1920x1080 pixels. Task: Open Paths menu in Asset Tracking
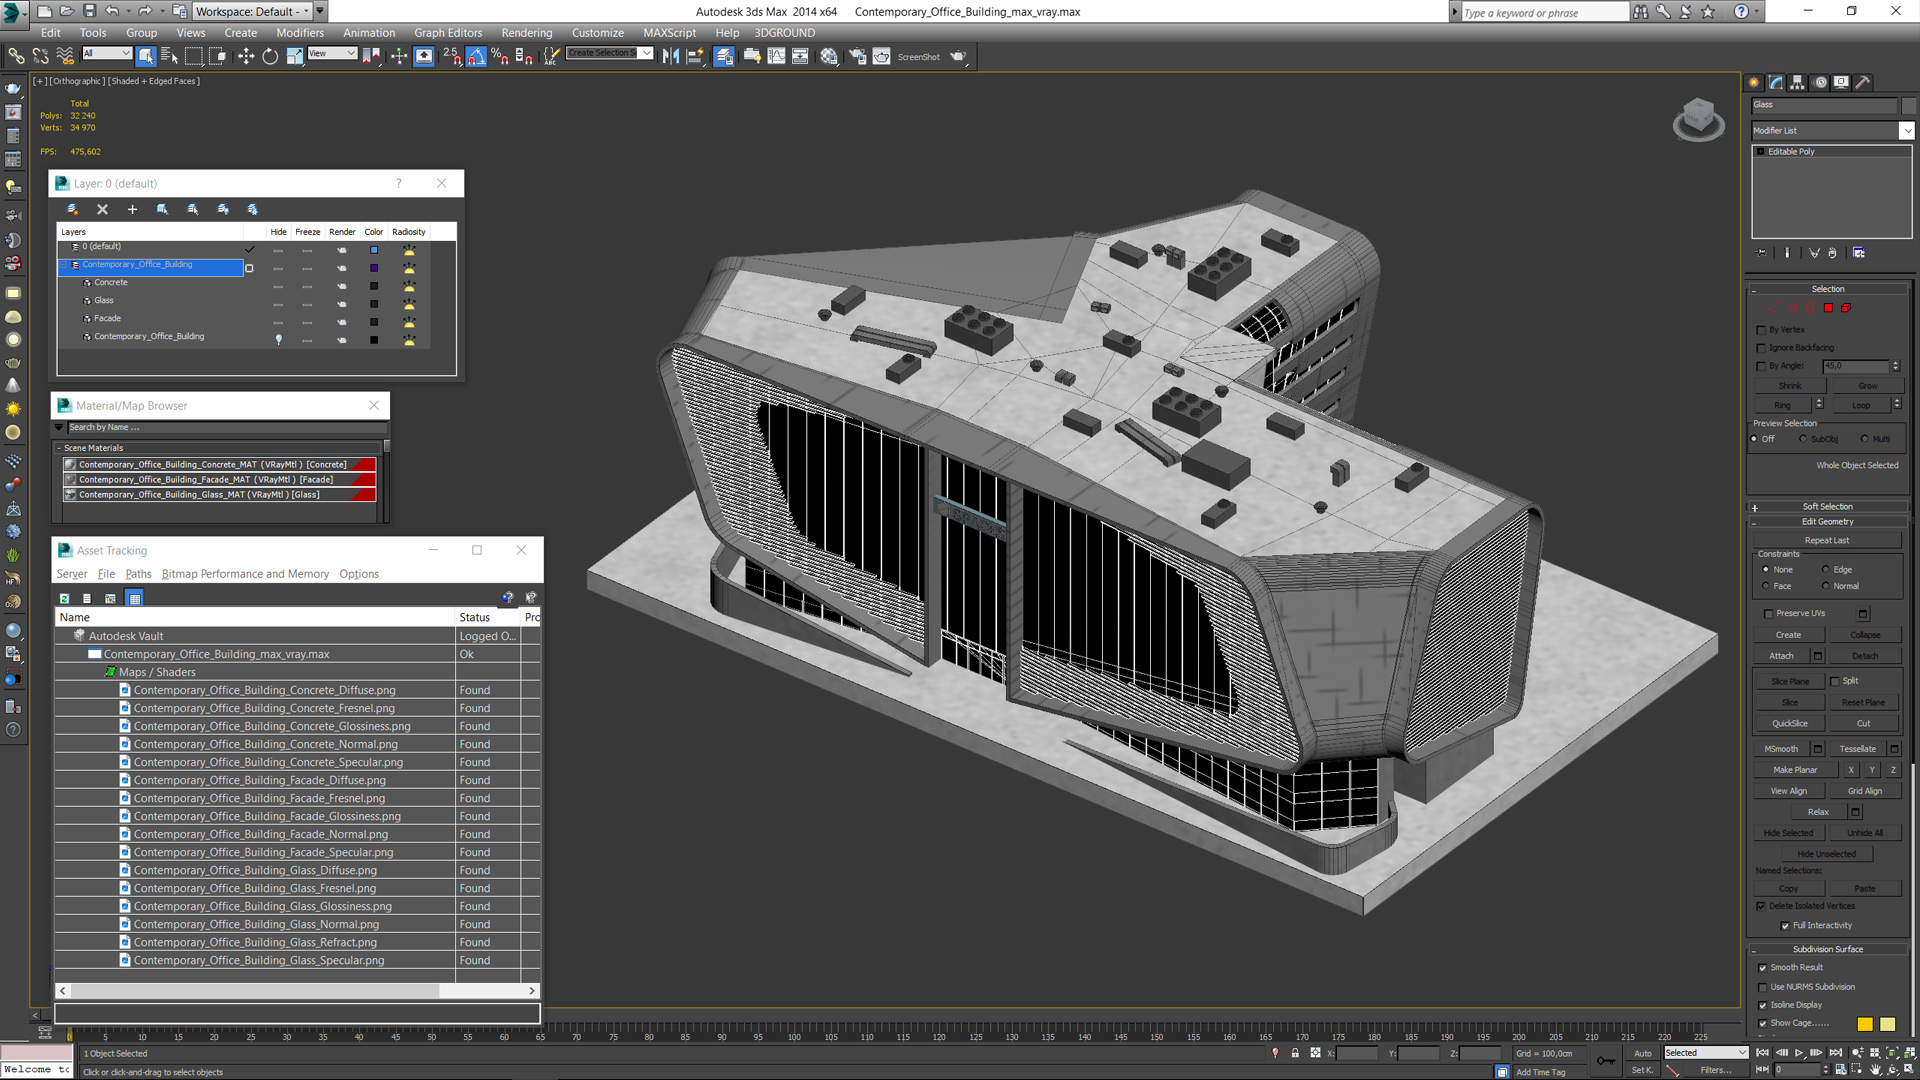point(138,574)
